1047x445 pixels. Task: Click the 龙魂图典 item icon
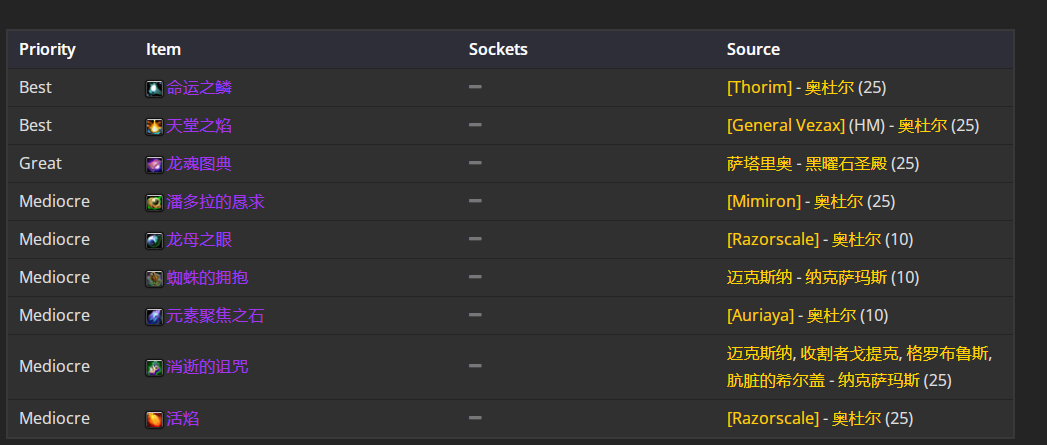[x=154, y=164]
